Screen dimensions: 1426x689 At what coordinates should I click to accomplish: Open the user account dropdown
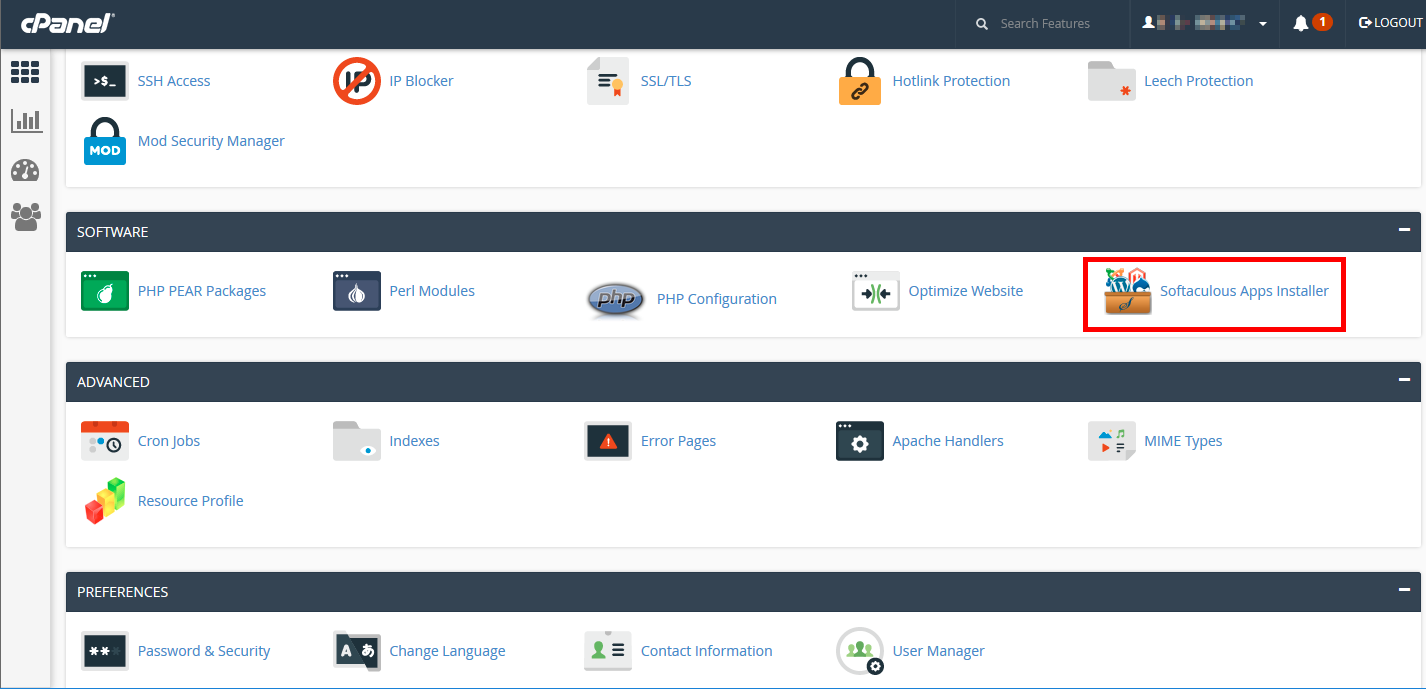click(x=1205, y=23)
